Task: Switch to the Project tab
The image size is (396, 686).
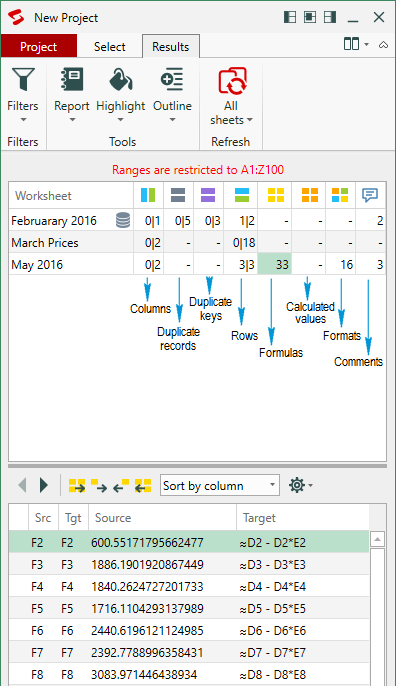Action: [x=39, y=46]
